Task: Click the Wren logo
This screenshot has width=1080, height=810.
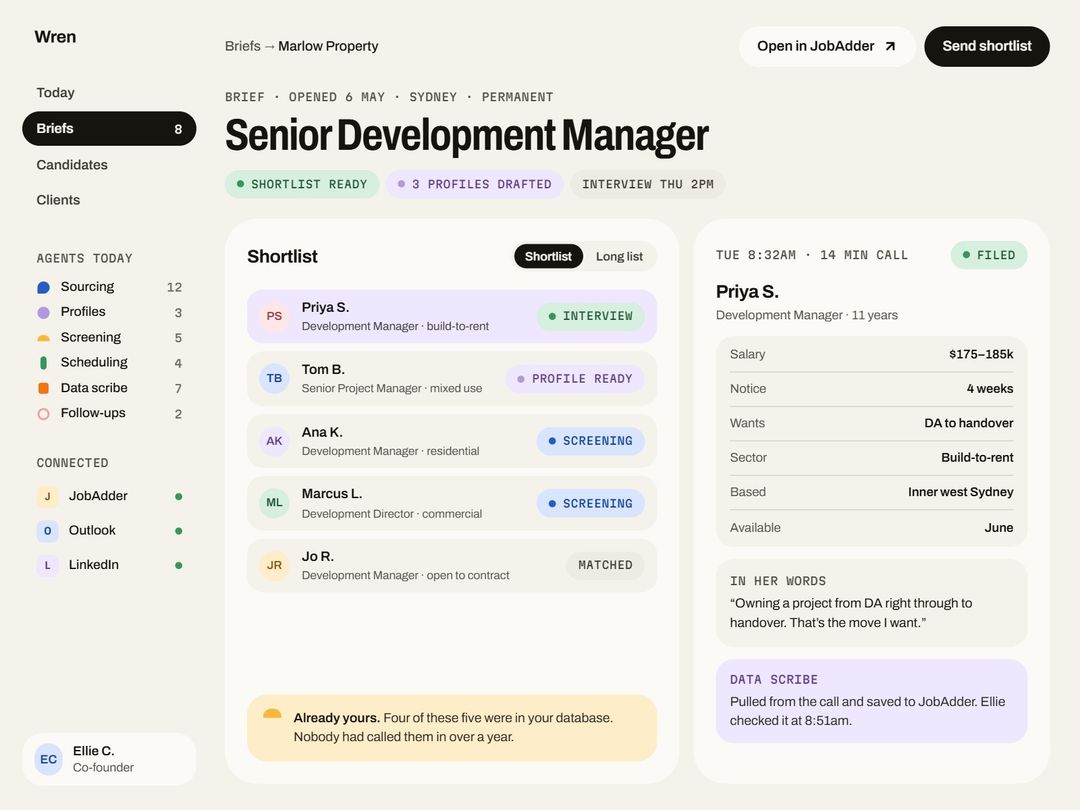Action: 55,37
